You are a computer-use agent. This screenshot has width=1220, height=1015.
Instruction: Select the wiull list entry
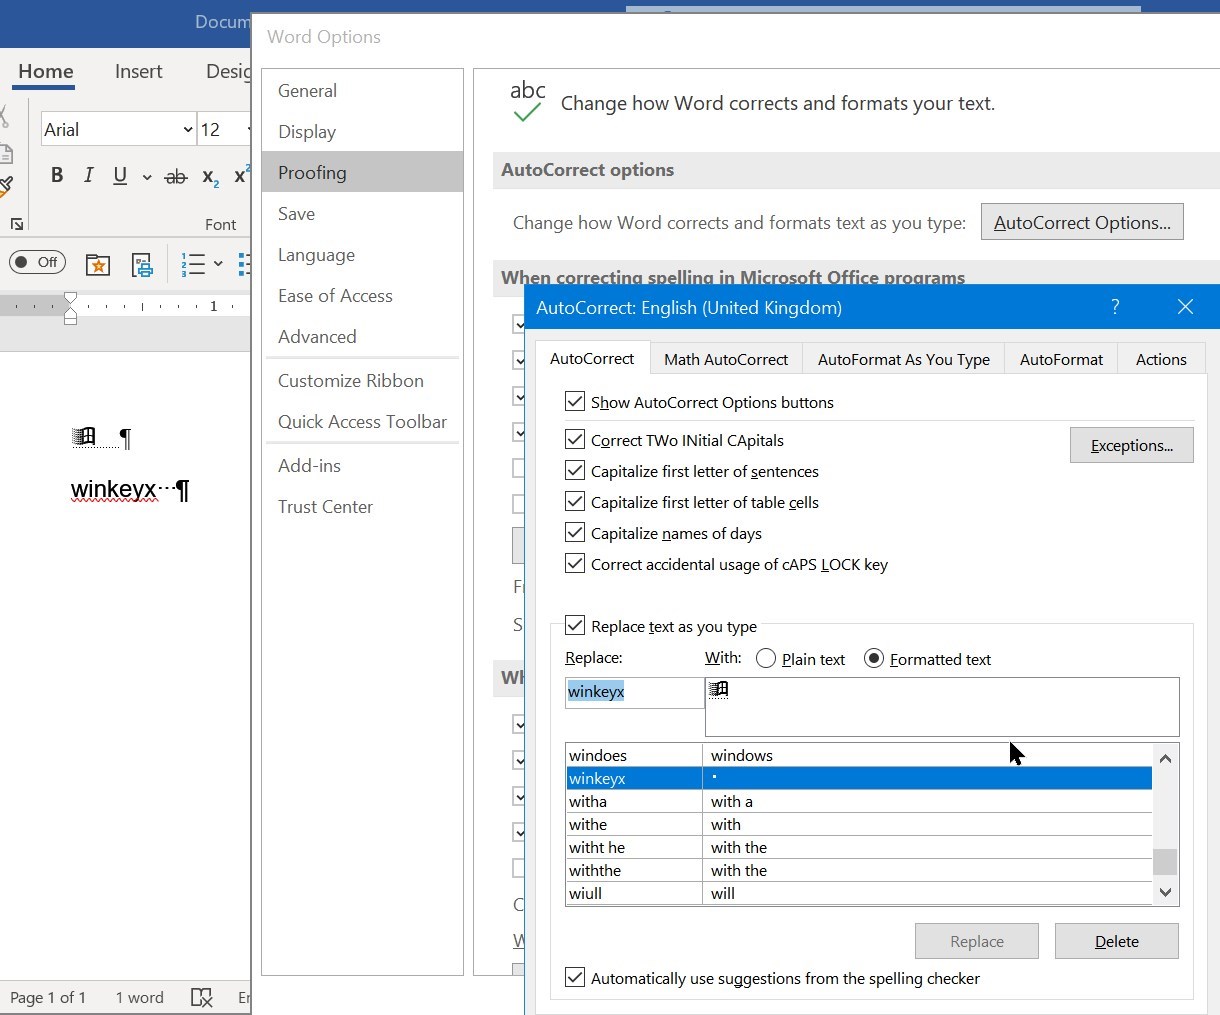click(859, 893)
